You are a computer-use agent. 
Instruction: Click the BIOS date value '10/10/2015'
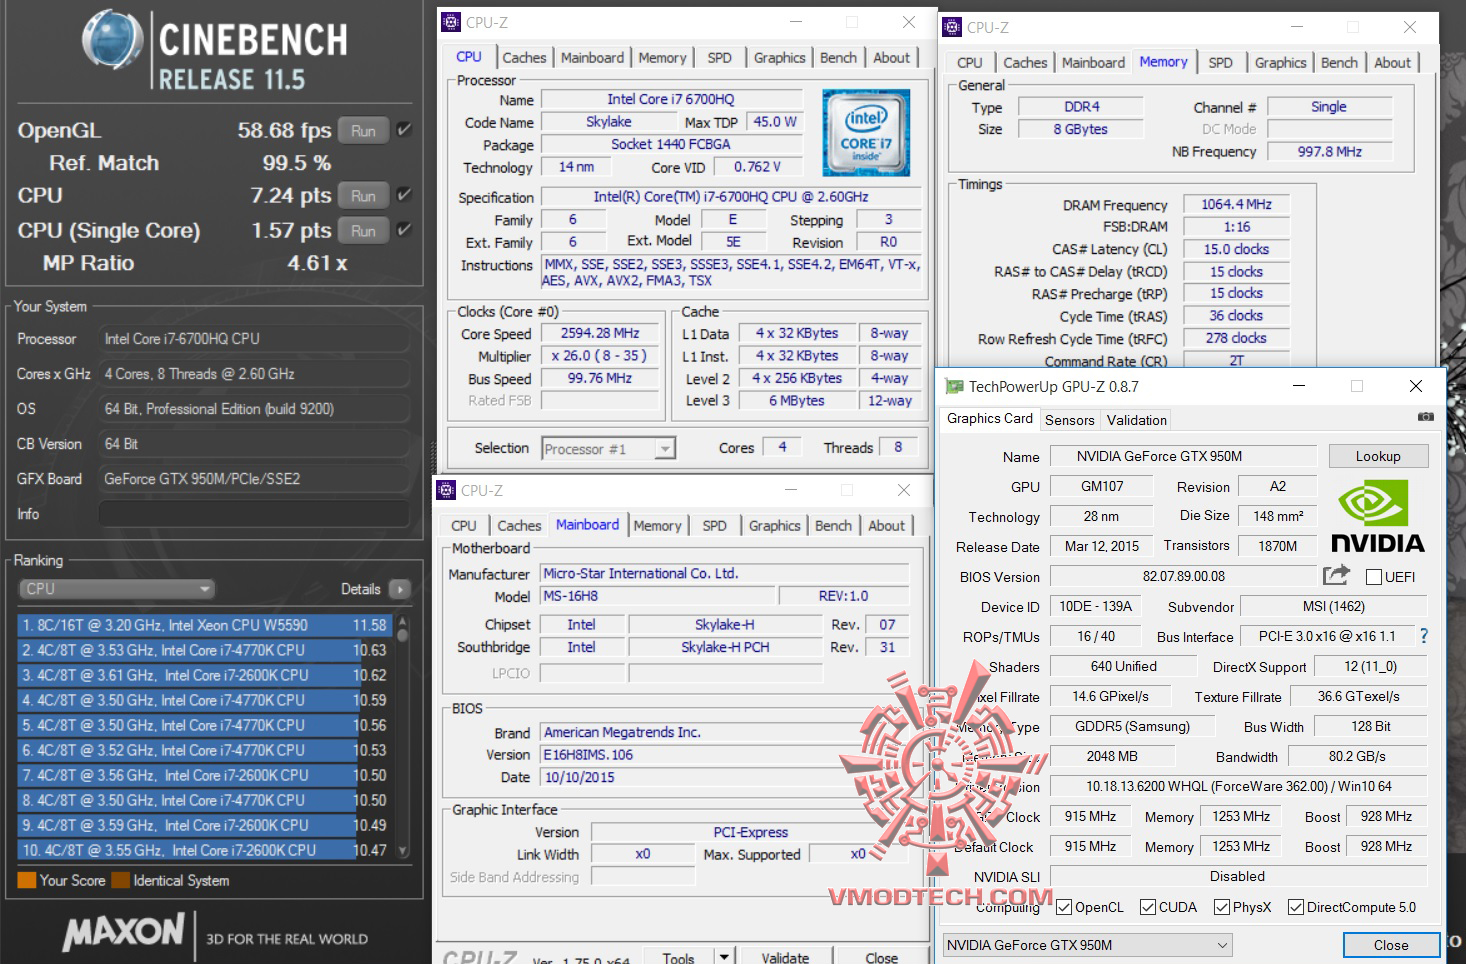(x=725, y=777)
